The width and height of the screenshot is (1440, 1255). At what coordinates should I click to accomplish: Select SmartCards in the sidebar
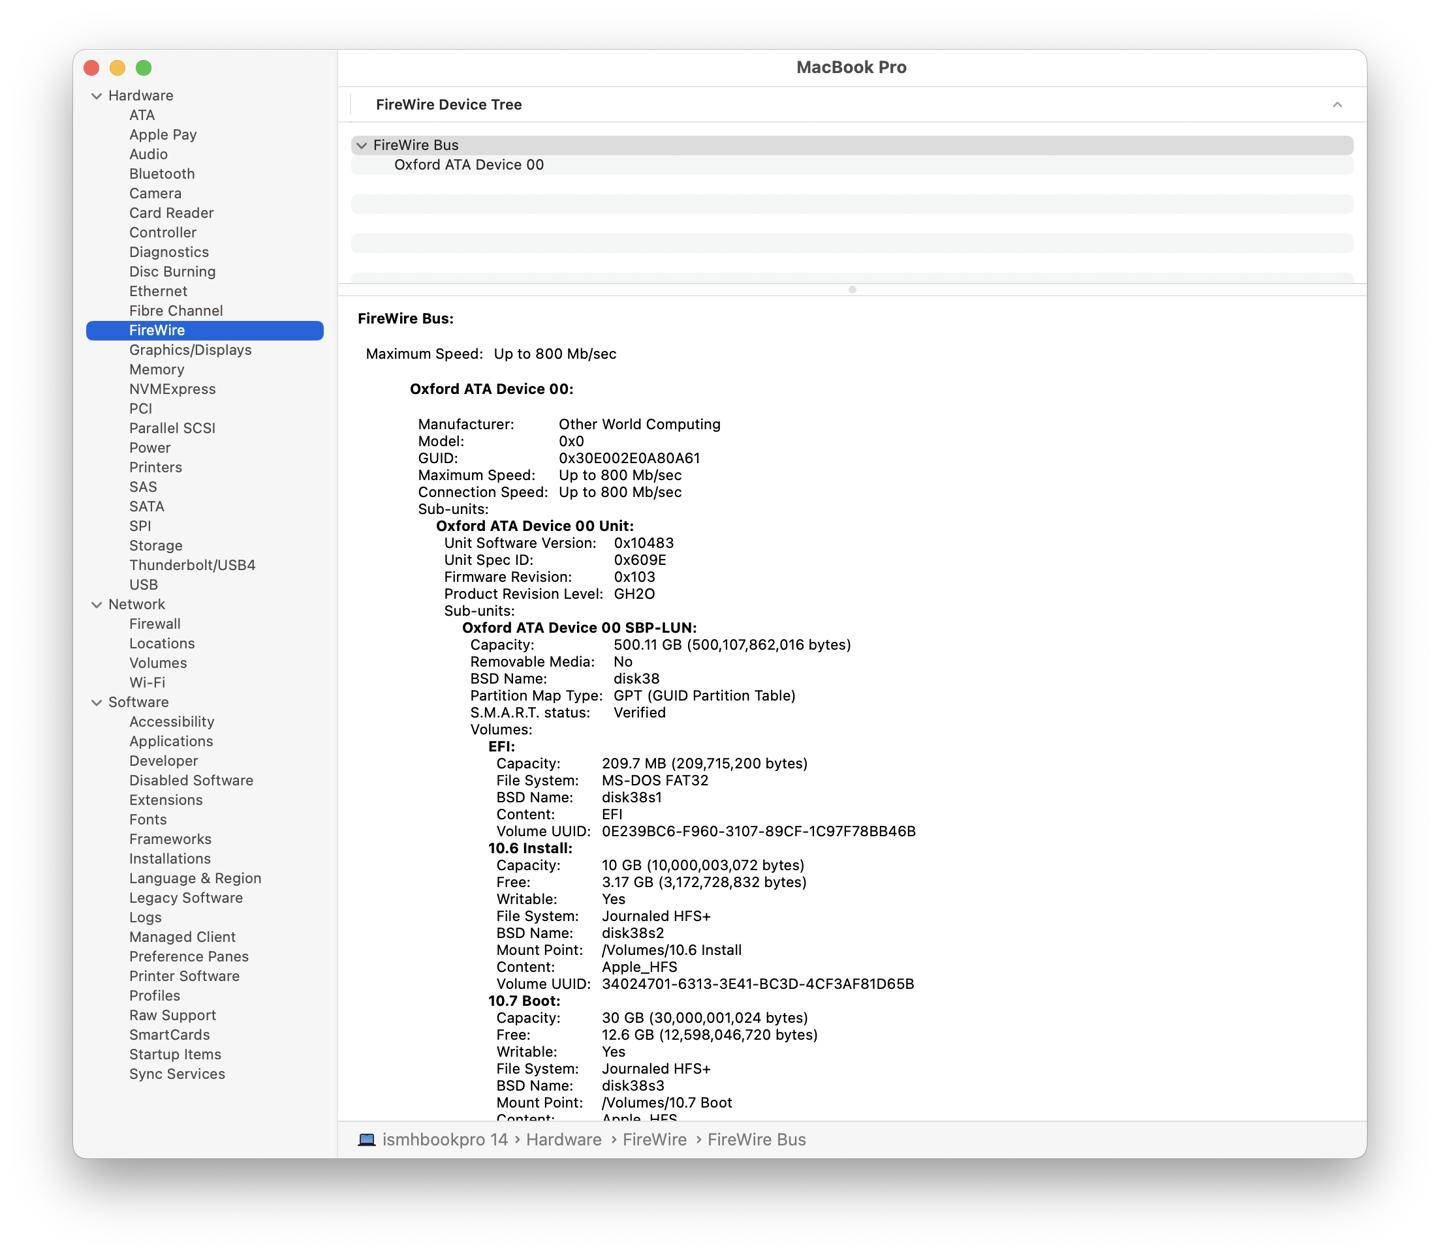coord(169,1035)
